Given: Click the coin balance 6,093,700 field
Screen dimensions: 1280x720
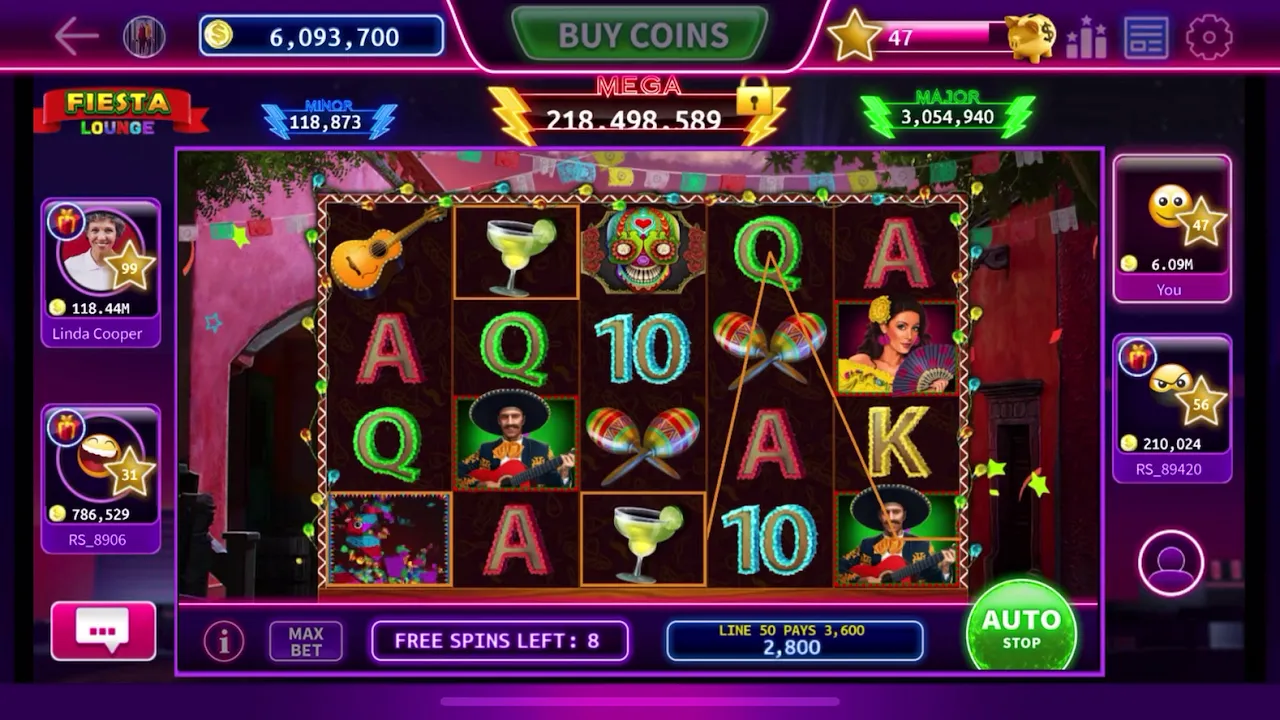Looking at the screenshot, I should tap(321, 36).
